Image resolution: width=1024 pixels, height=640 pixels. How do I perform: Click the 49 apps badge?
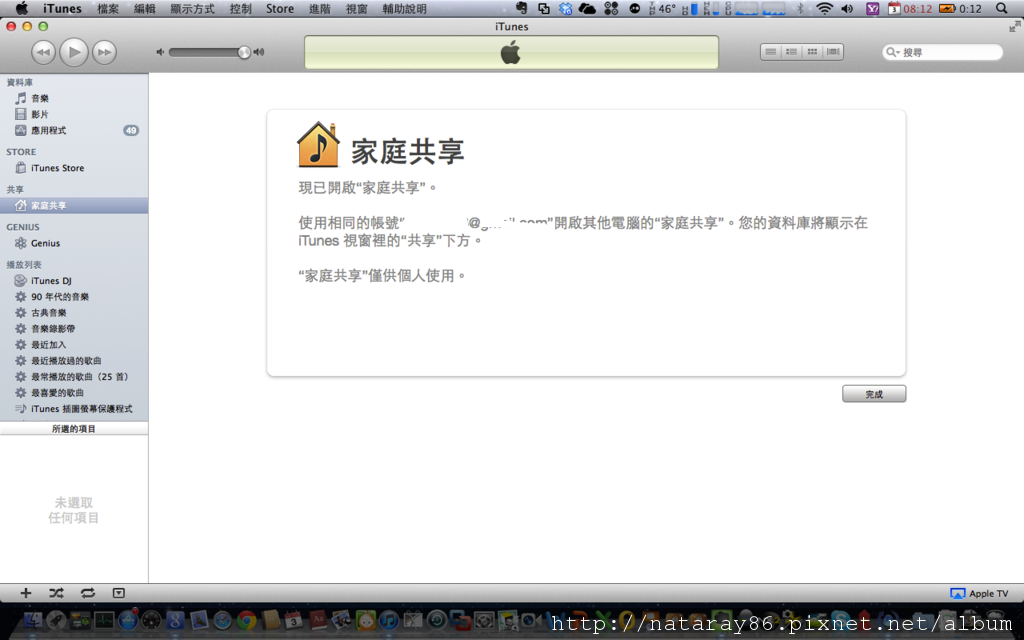pyautogui.click(x=131, y=131)
